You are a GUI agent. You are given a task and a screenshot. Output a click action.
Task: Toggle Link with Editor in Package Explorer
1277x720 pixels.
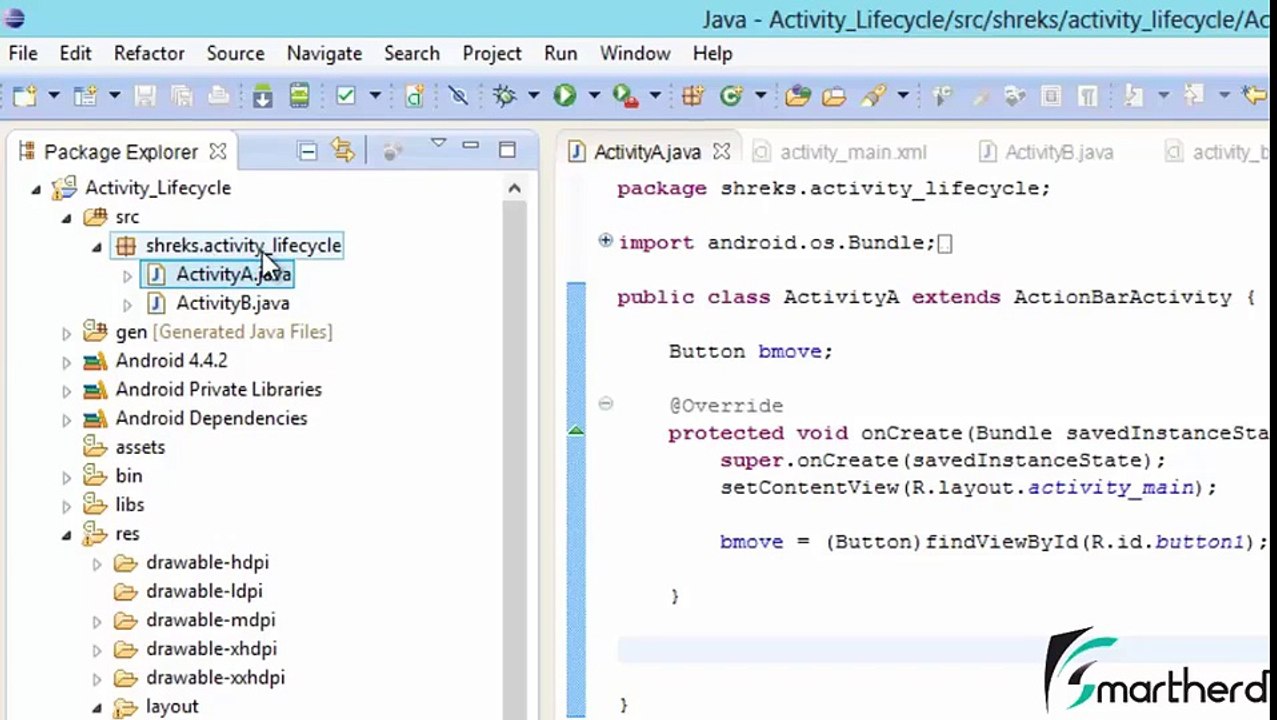pos(343,151)
